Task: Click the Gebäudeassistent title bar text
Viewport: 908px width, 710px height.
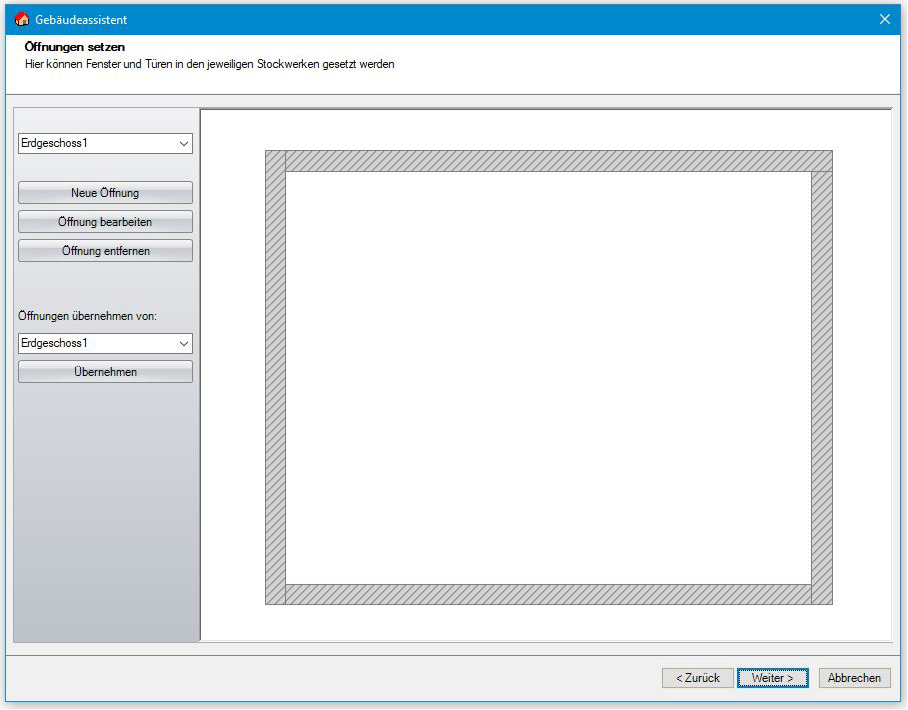Action: tap(81, 19)
